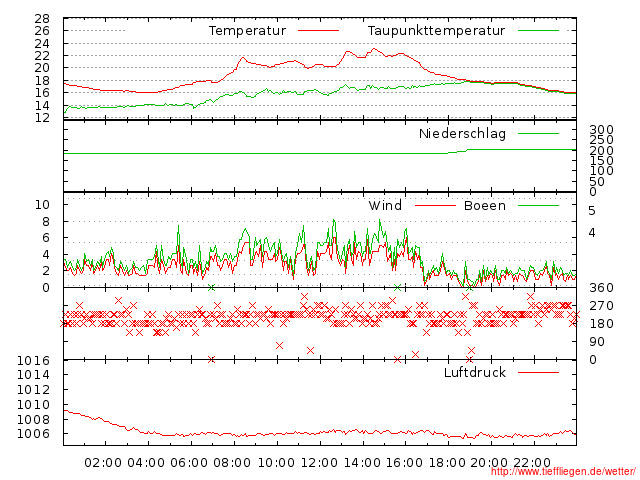Click the 10:00 time axis label
The width and height of the screenshot is (640, 480).
[276, 463]
